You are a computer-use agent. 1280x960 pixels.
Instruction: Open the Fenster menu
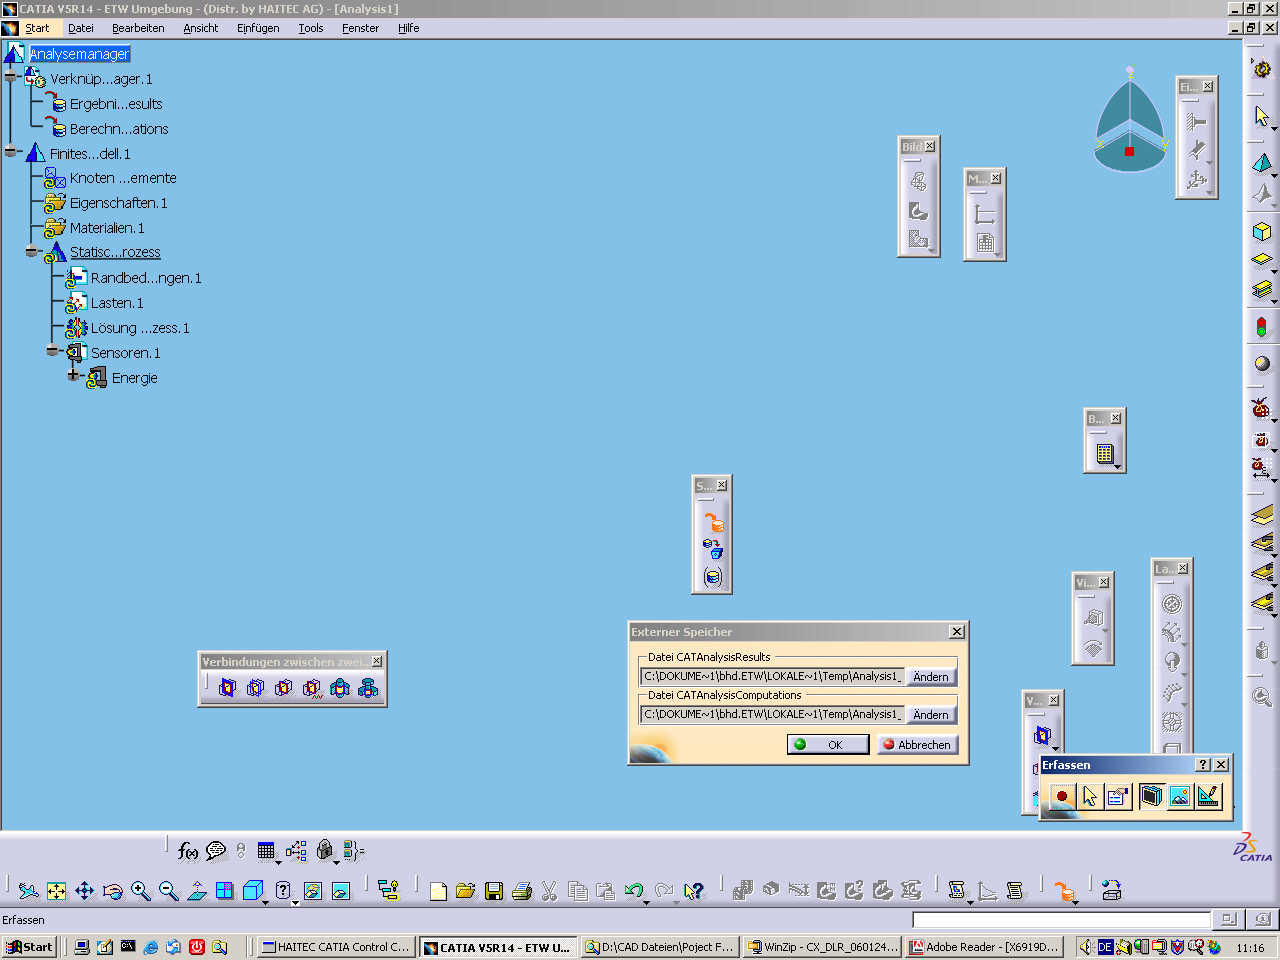tap(360, 28)
